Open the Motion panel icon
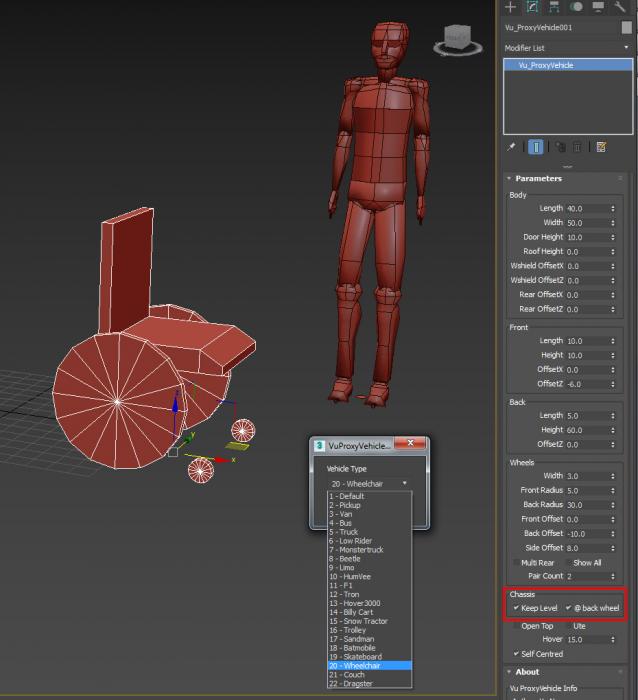The width and height of the screenshot is (638, 700). 577,7
